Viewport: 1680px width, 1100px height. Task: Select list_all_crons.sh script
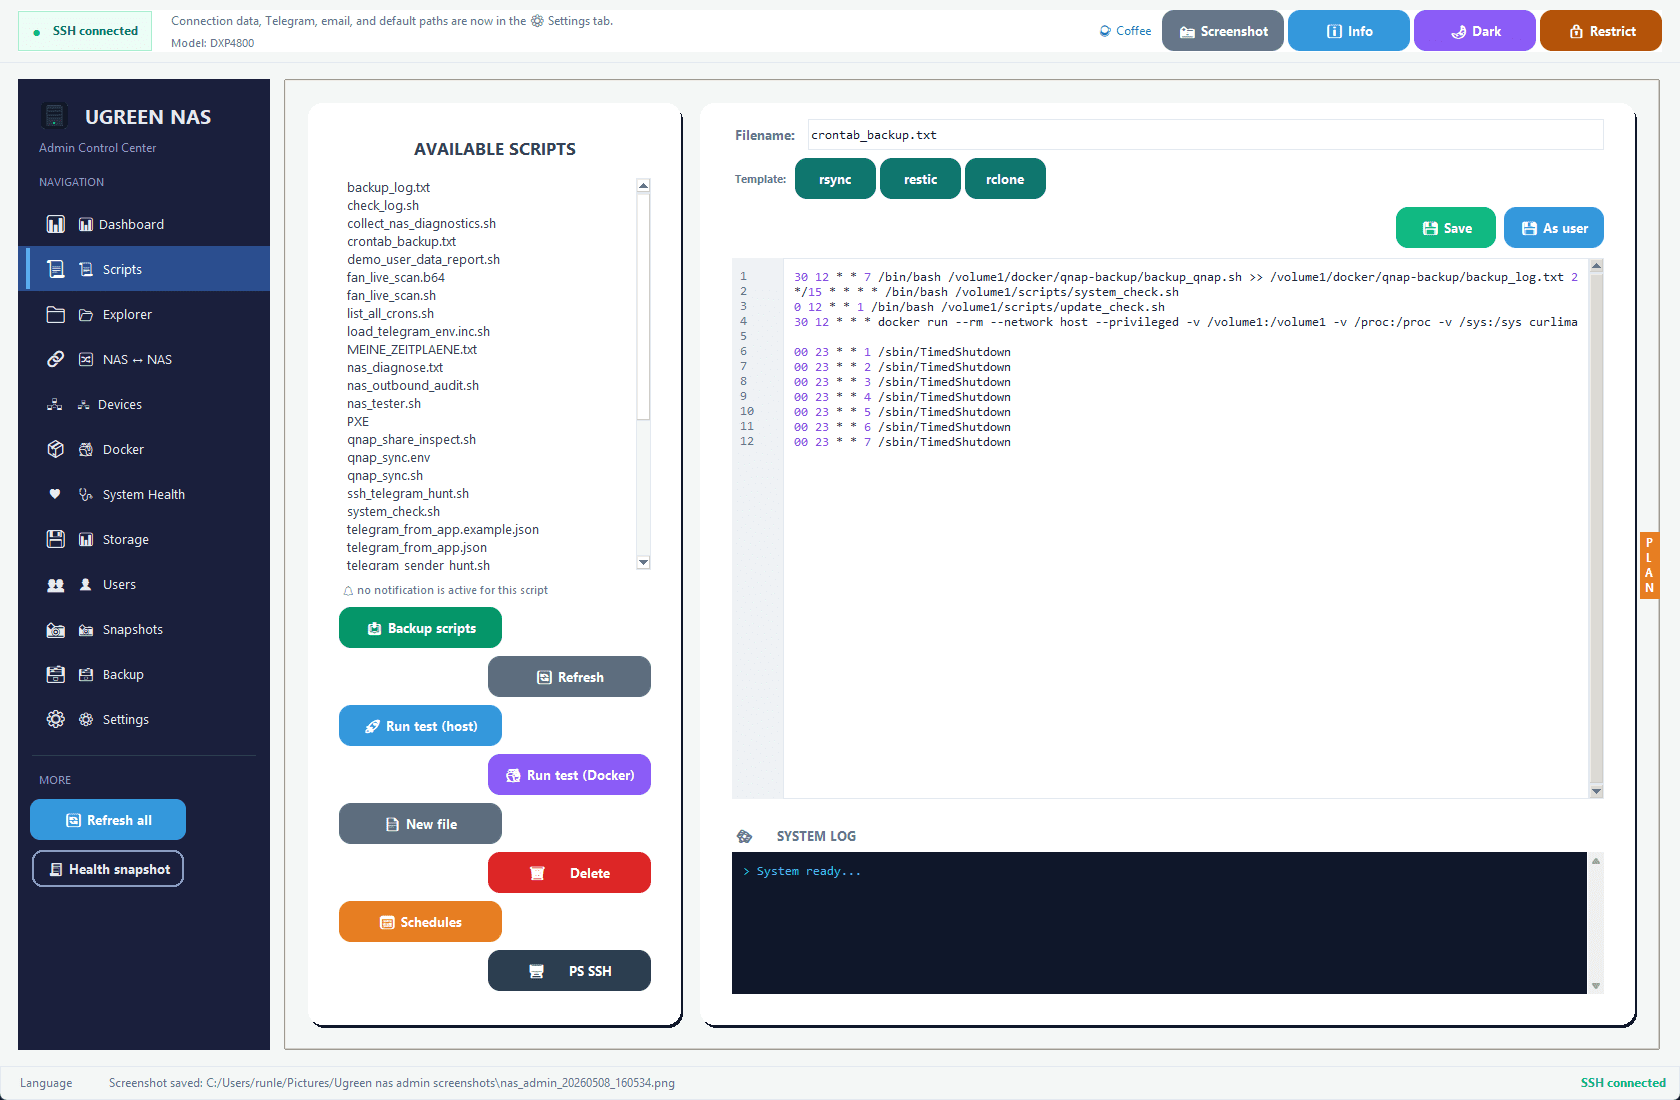coord(390,313)
